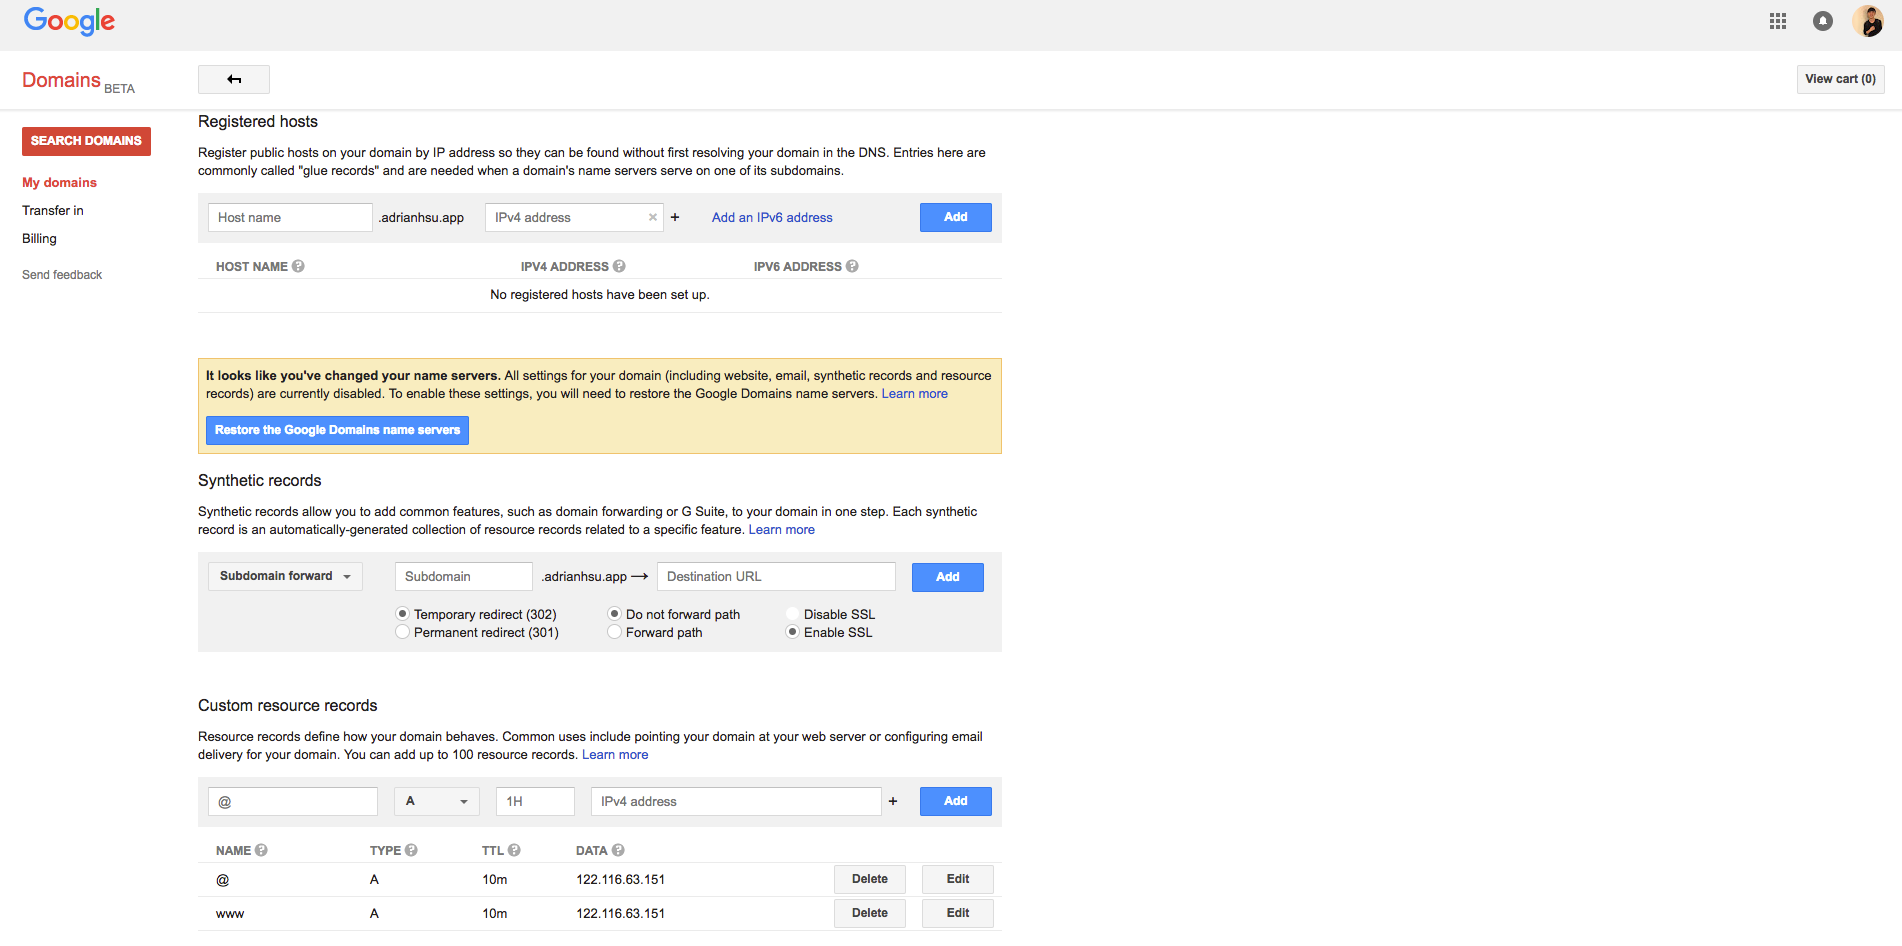Image resolution: width=1902 pixels, height=946 pixels.
Task: Open Learn more about name servers
Action: (x=914, y=394)
